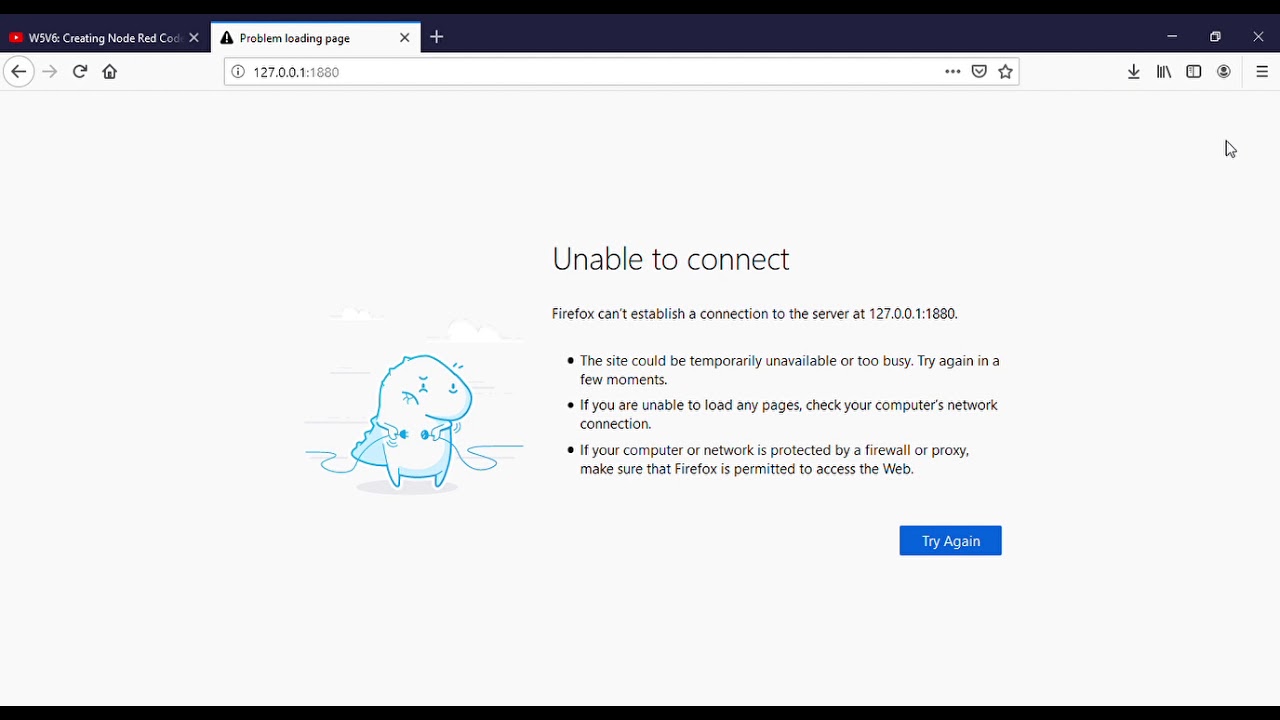The width and height of the screenshot is (1280, 720).
Task: Show site information for 127.0.0.1
Action: (x=238, y=72)
